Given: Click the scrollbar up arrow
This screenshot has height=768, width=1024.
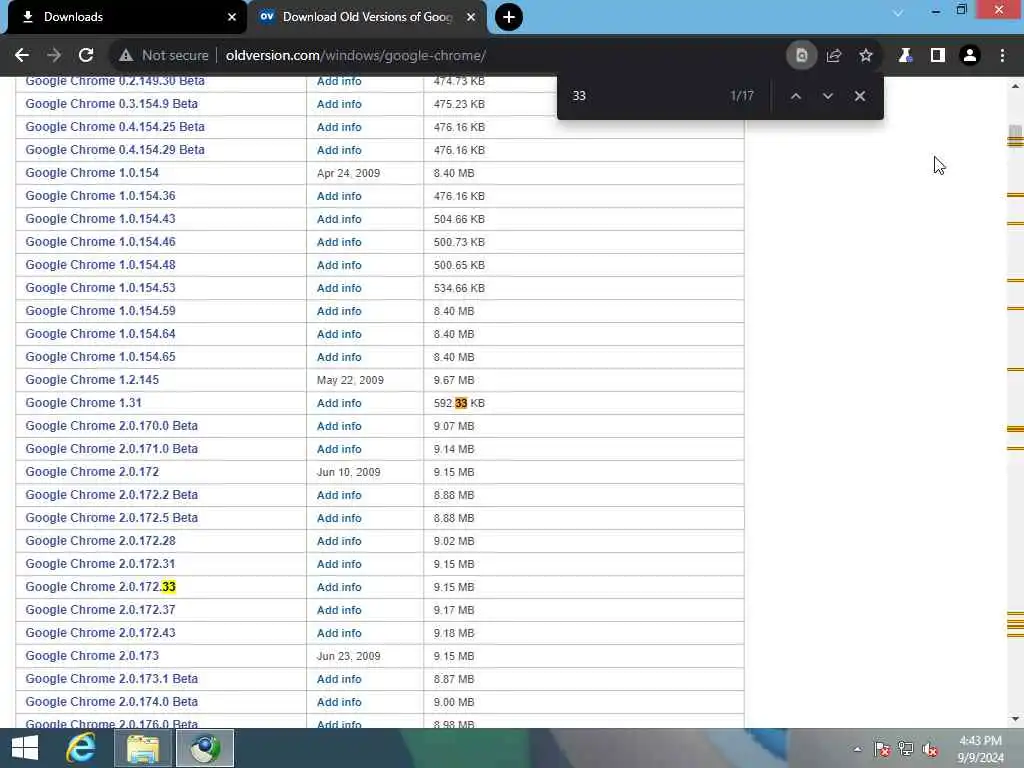Looking at the screenshot, I should (x=1016, y=86).
